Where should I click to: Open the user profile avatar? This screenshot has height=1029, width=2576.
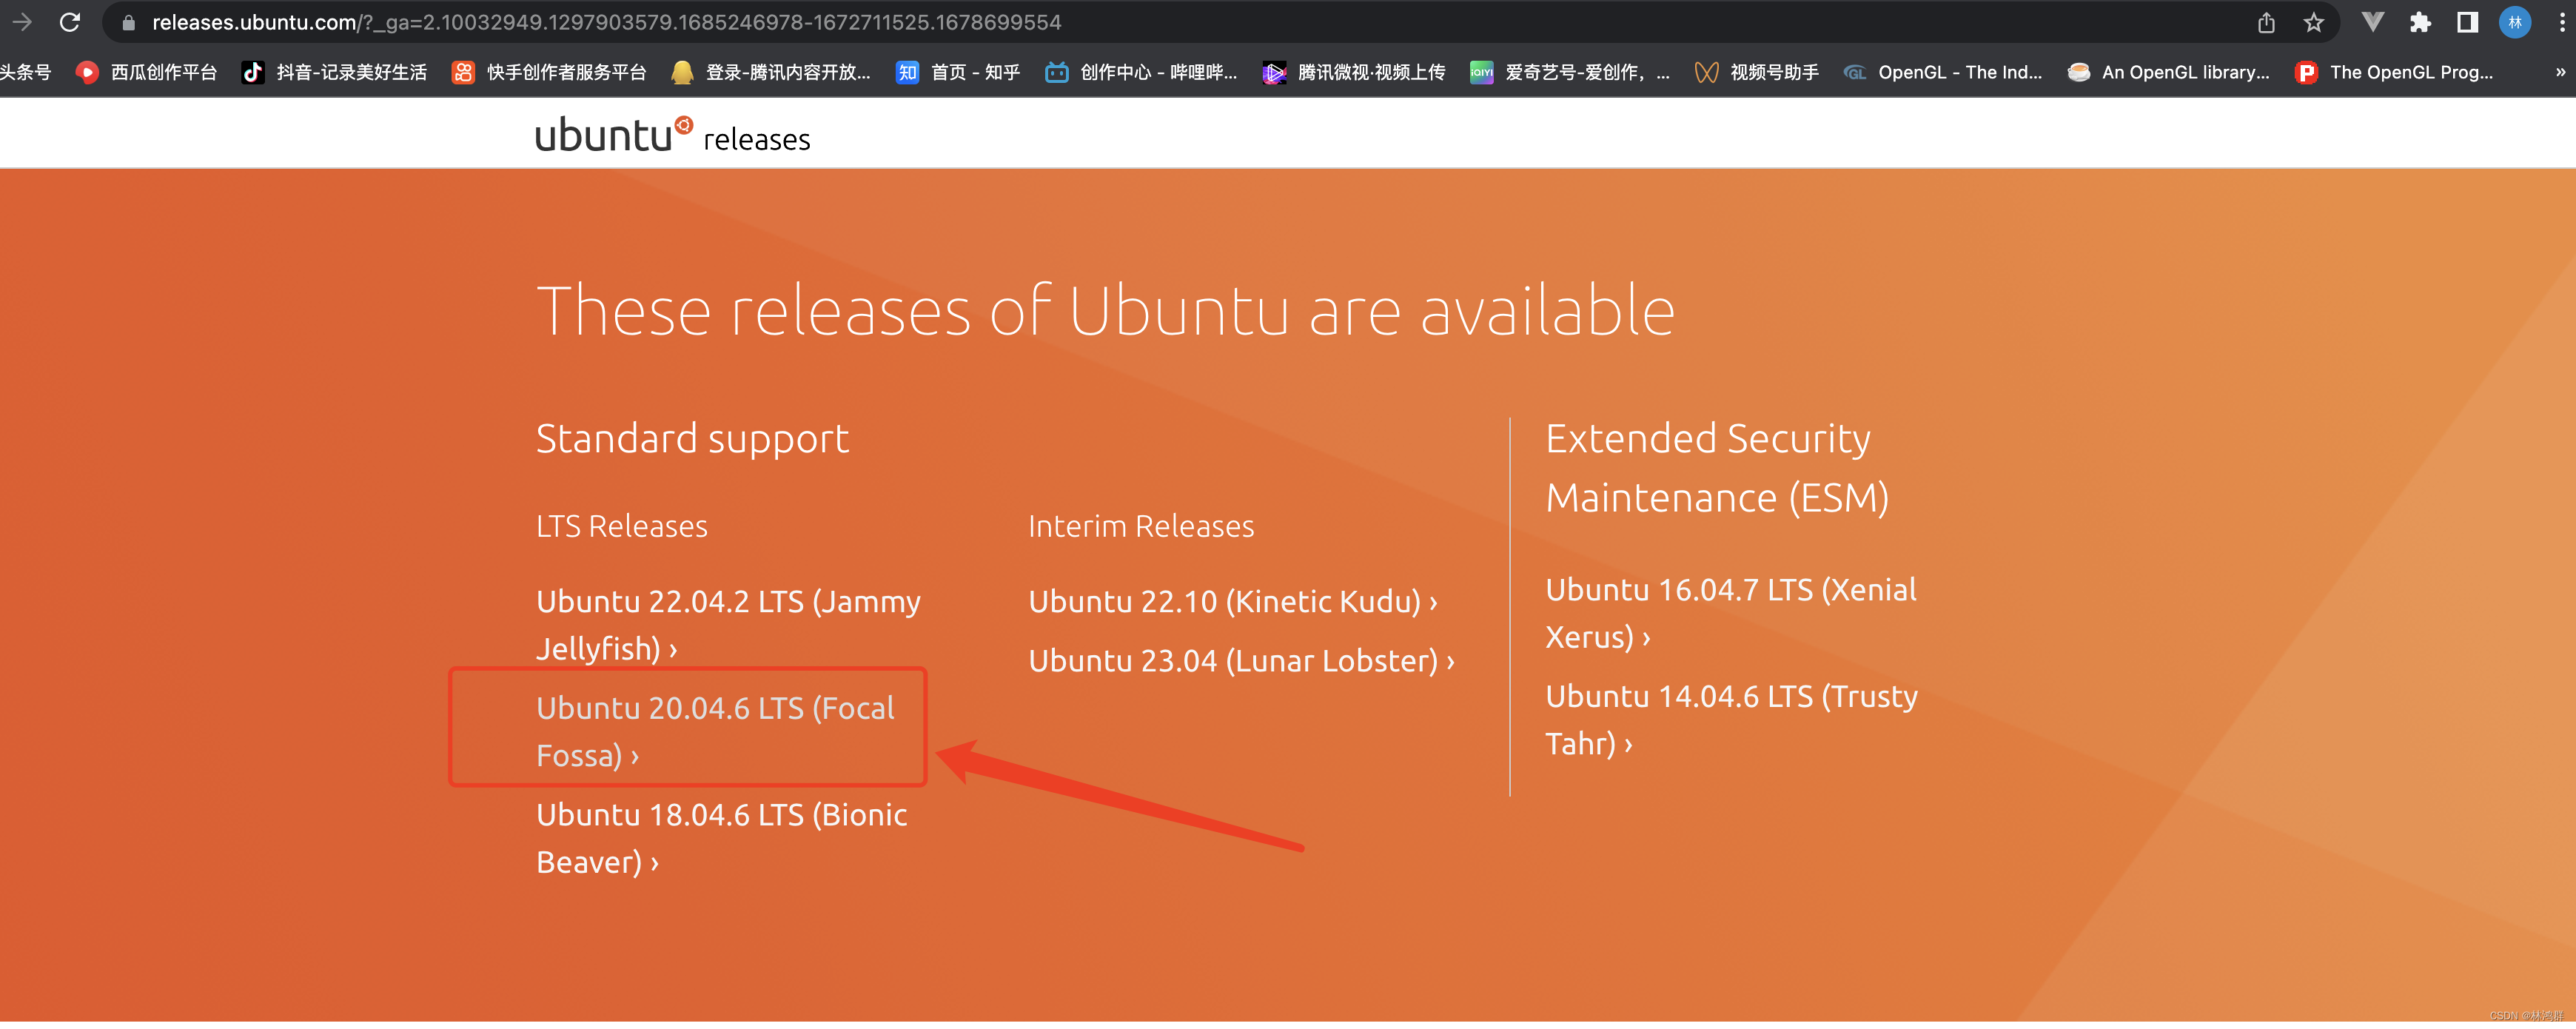coord(2514,22)
